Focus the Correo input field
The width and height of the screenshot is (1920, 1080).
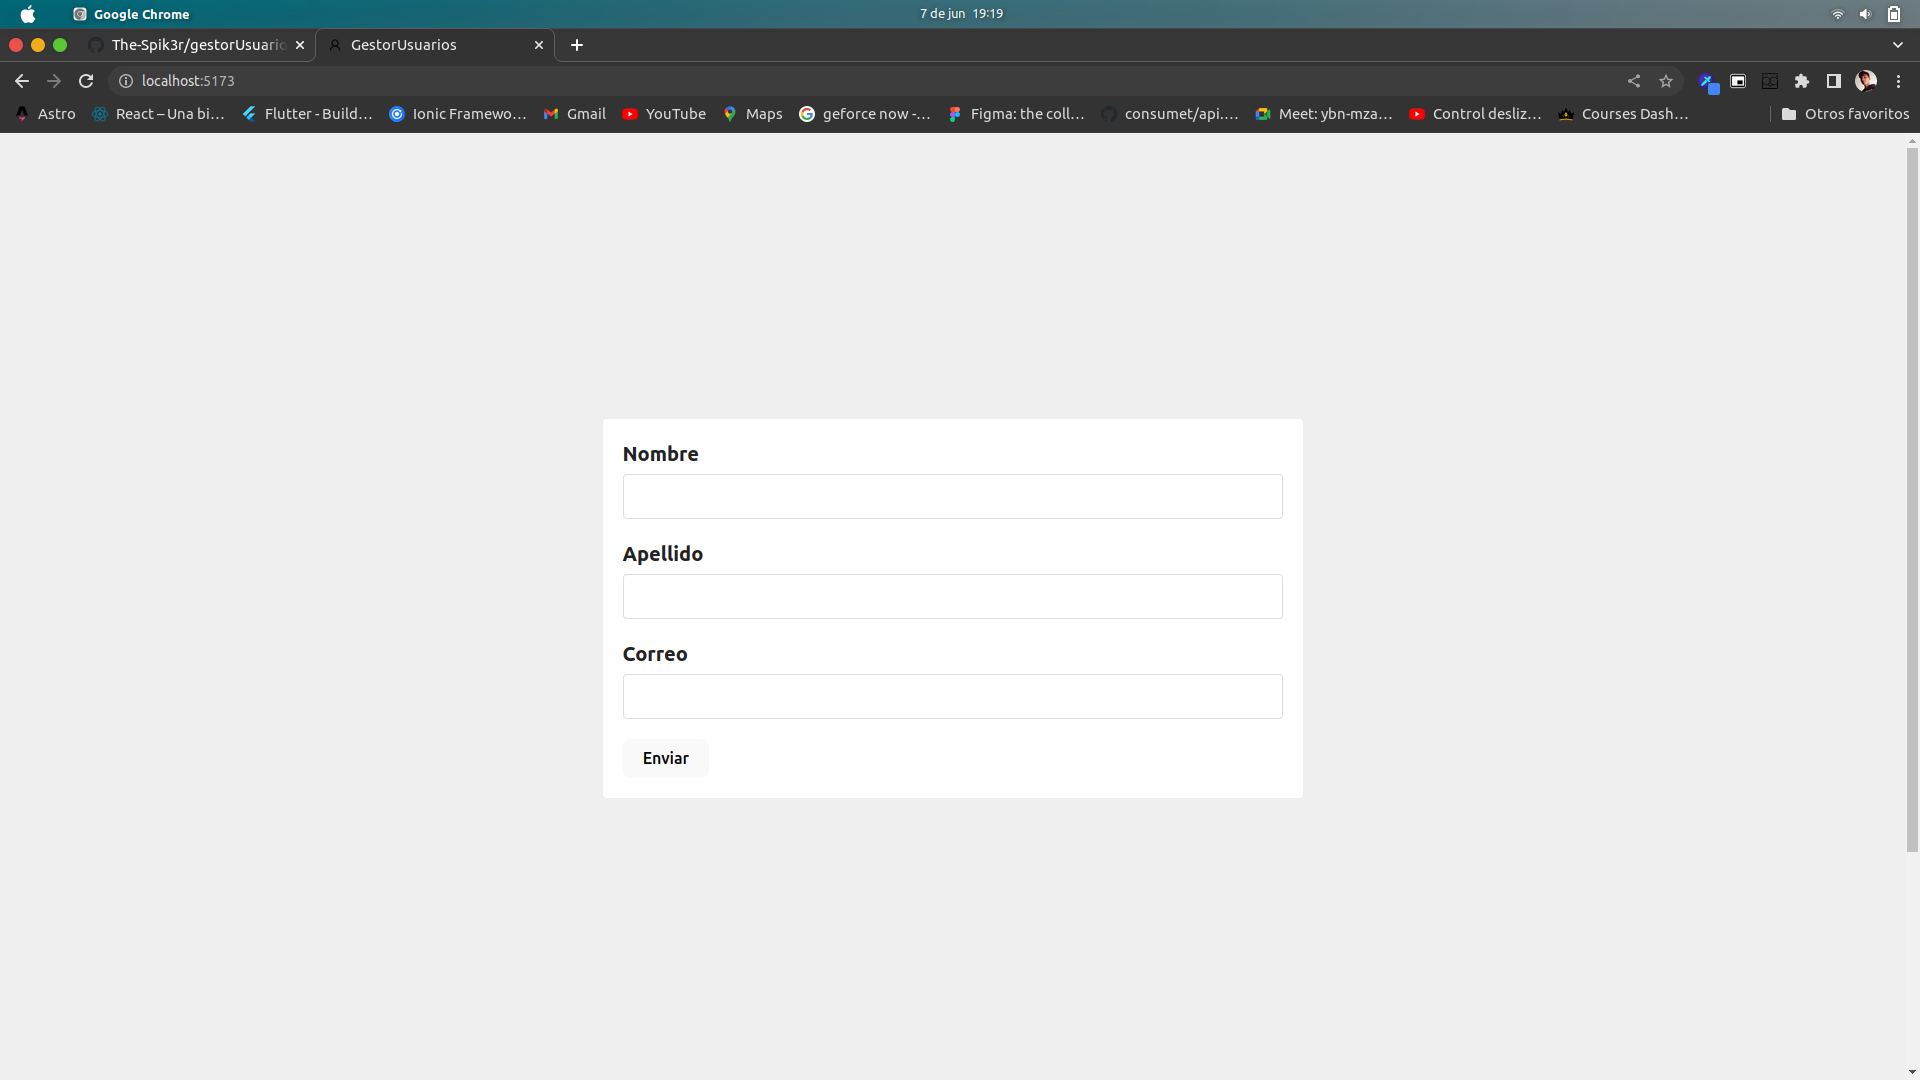point(952,696)
